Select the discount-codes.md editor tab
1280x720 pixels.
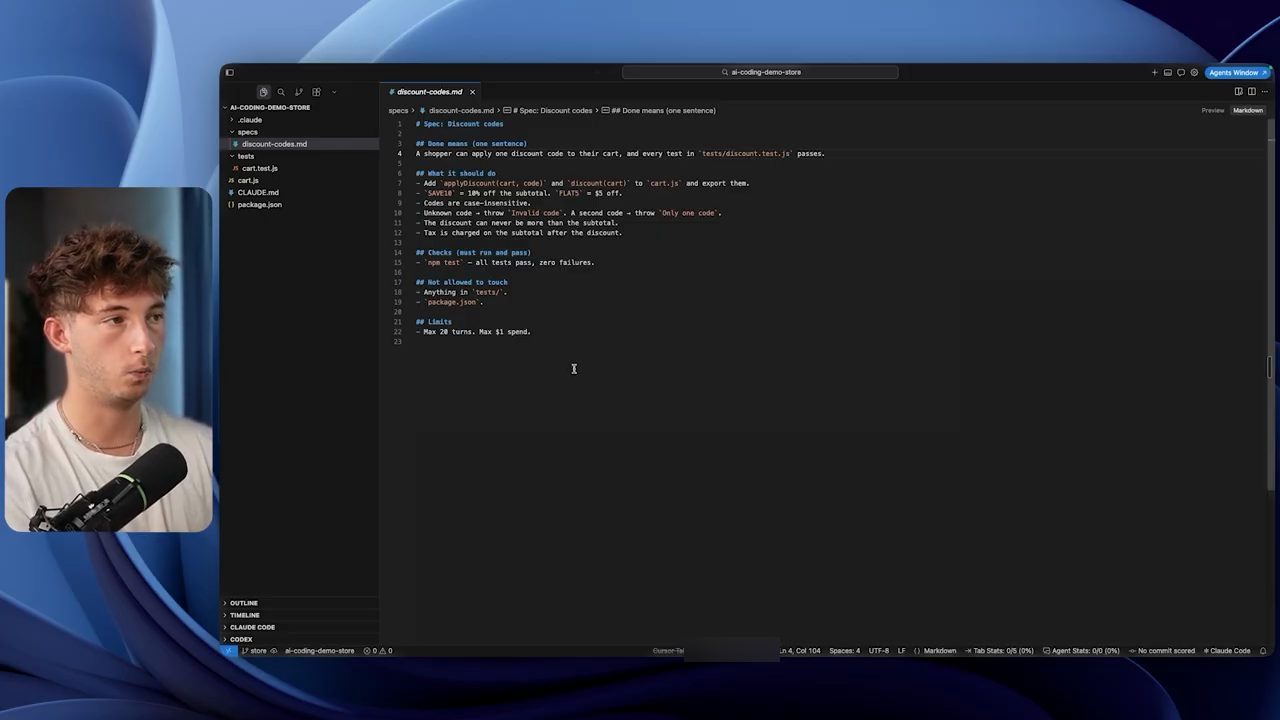tap(432, 92)
